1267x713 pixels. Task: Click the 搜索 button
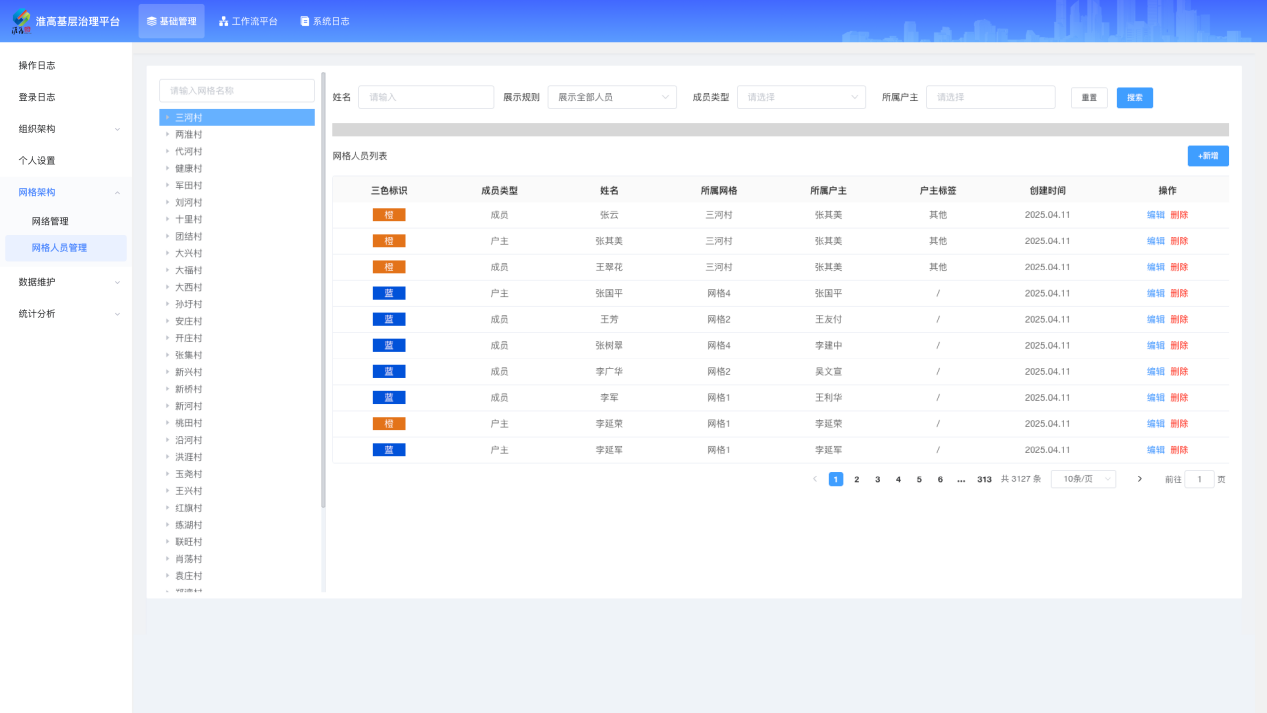tap(1134, 98)
